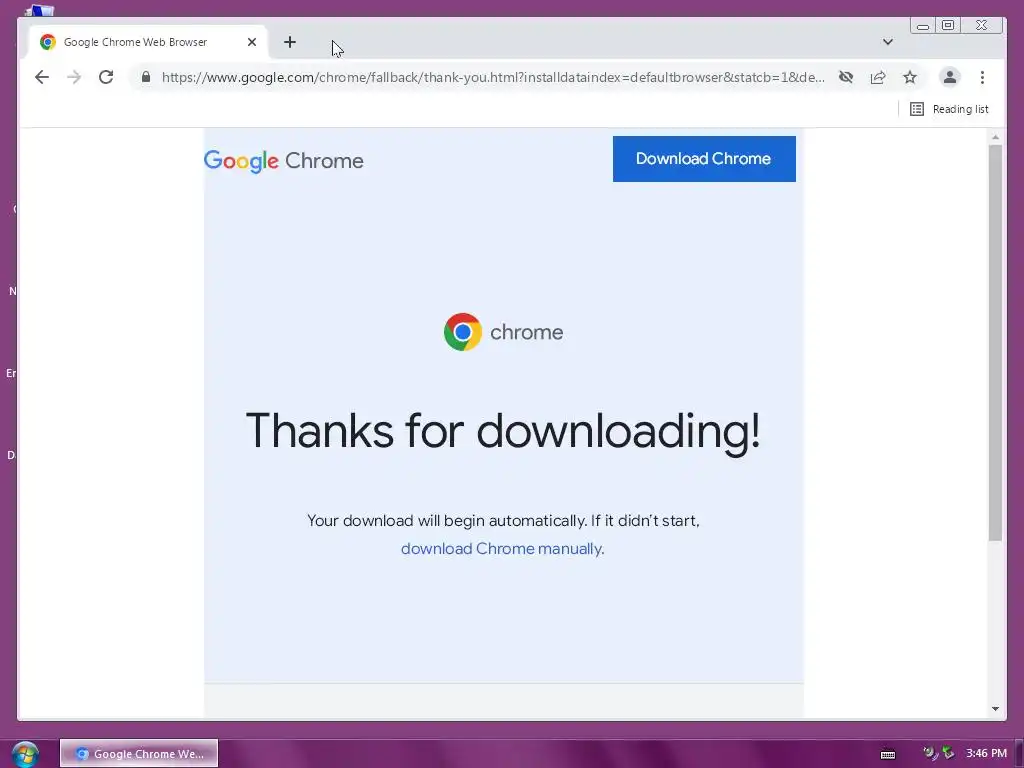Click the scrollbar up arrow

[x=995, y=137]
